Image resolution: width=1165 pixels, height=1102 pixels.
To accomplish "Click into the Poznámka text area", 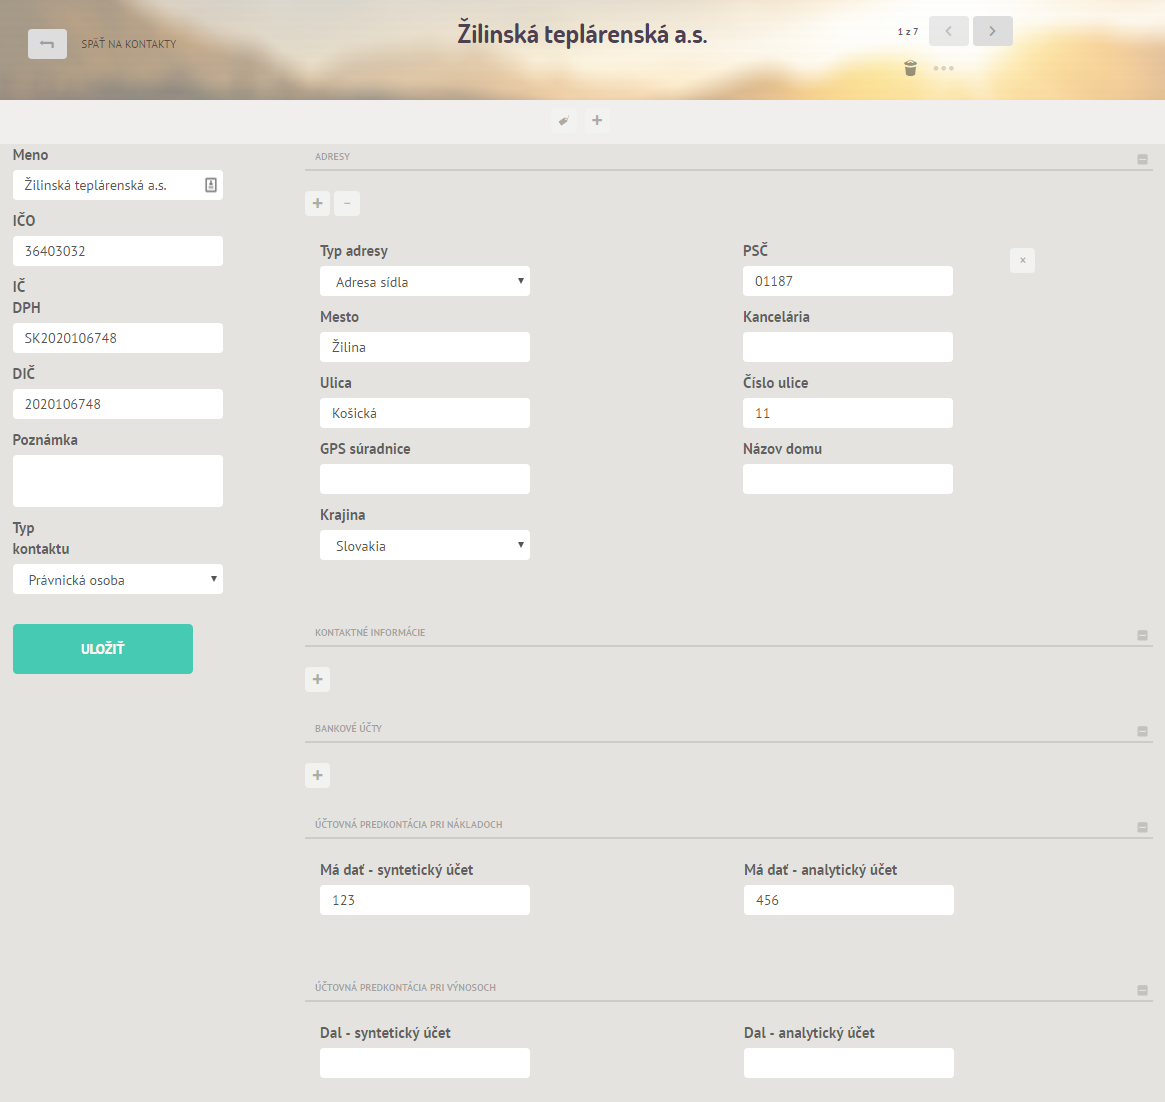I will tap(118, 481).
